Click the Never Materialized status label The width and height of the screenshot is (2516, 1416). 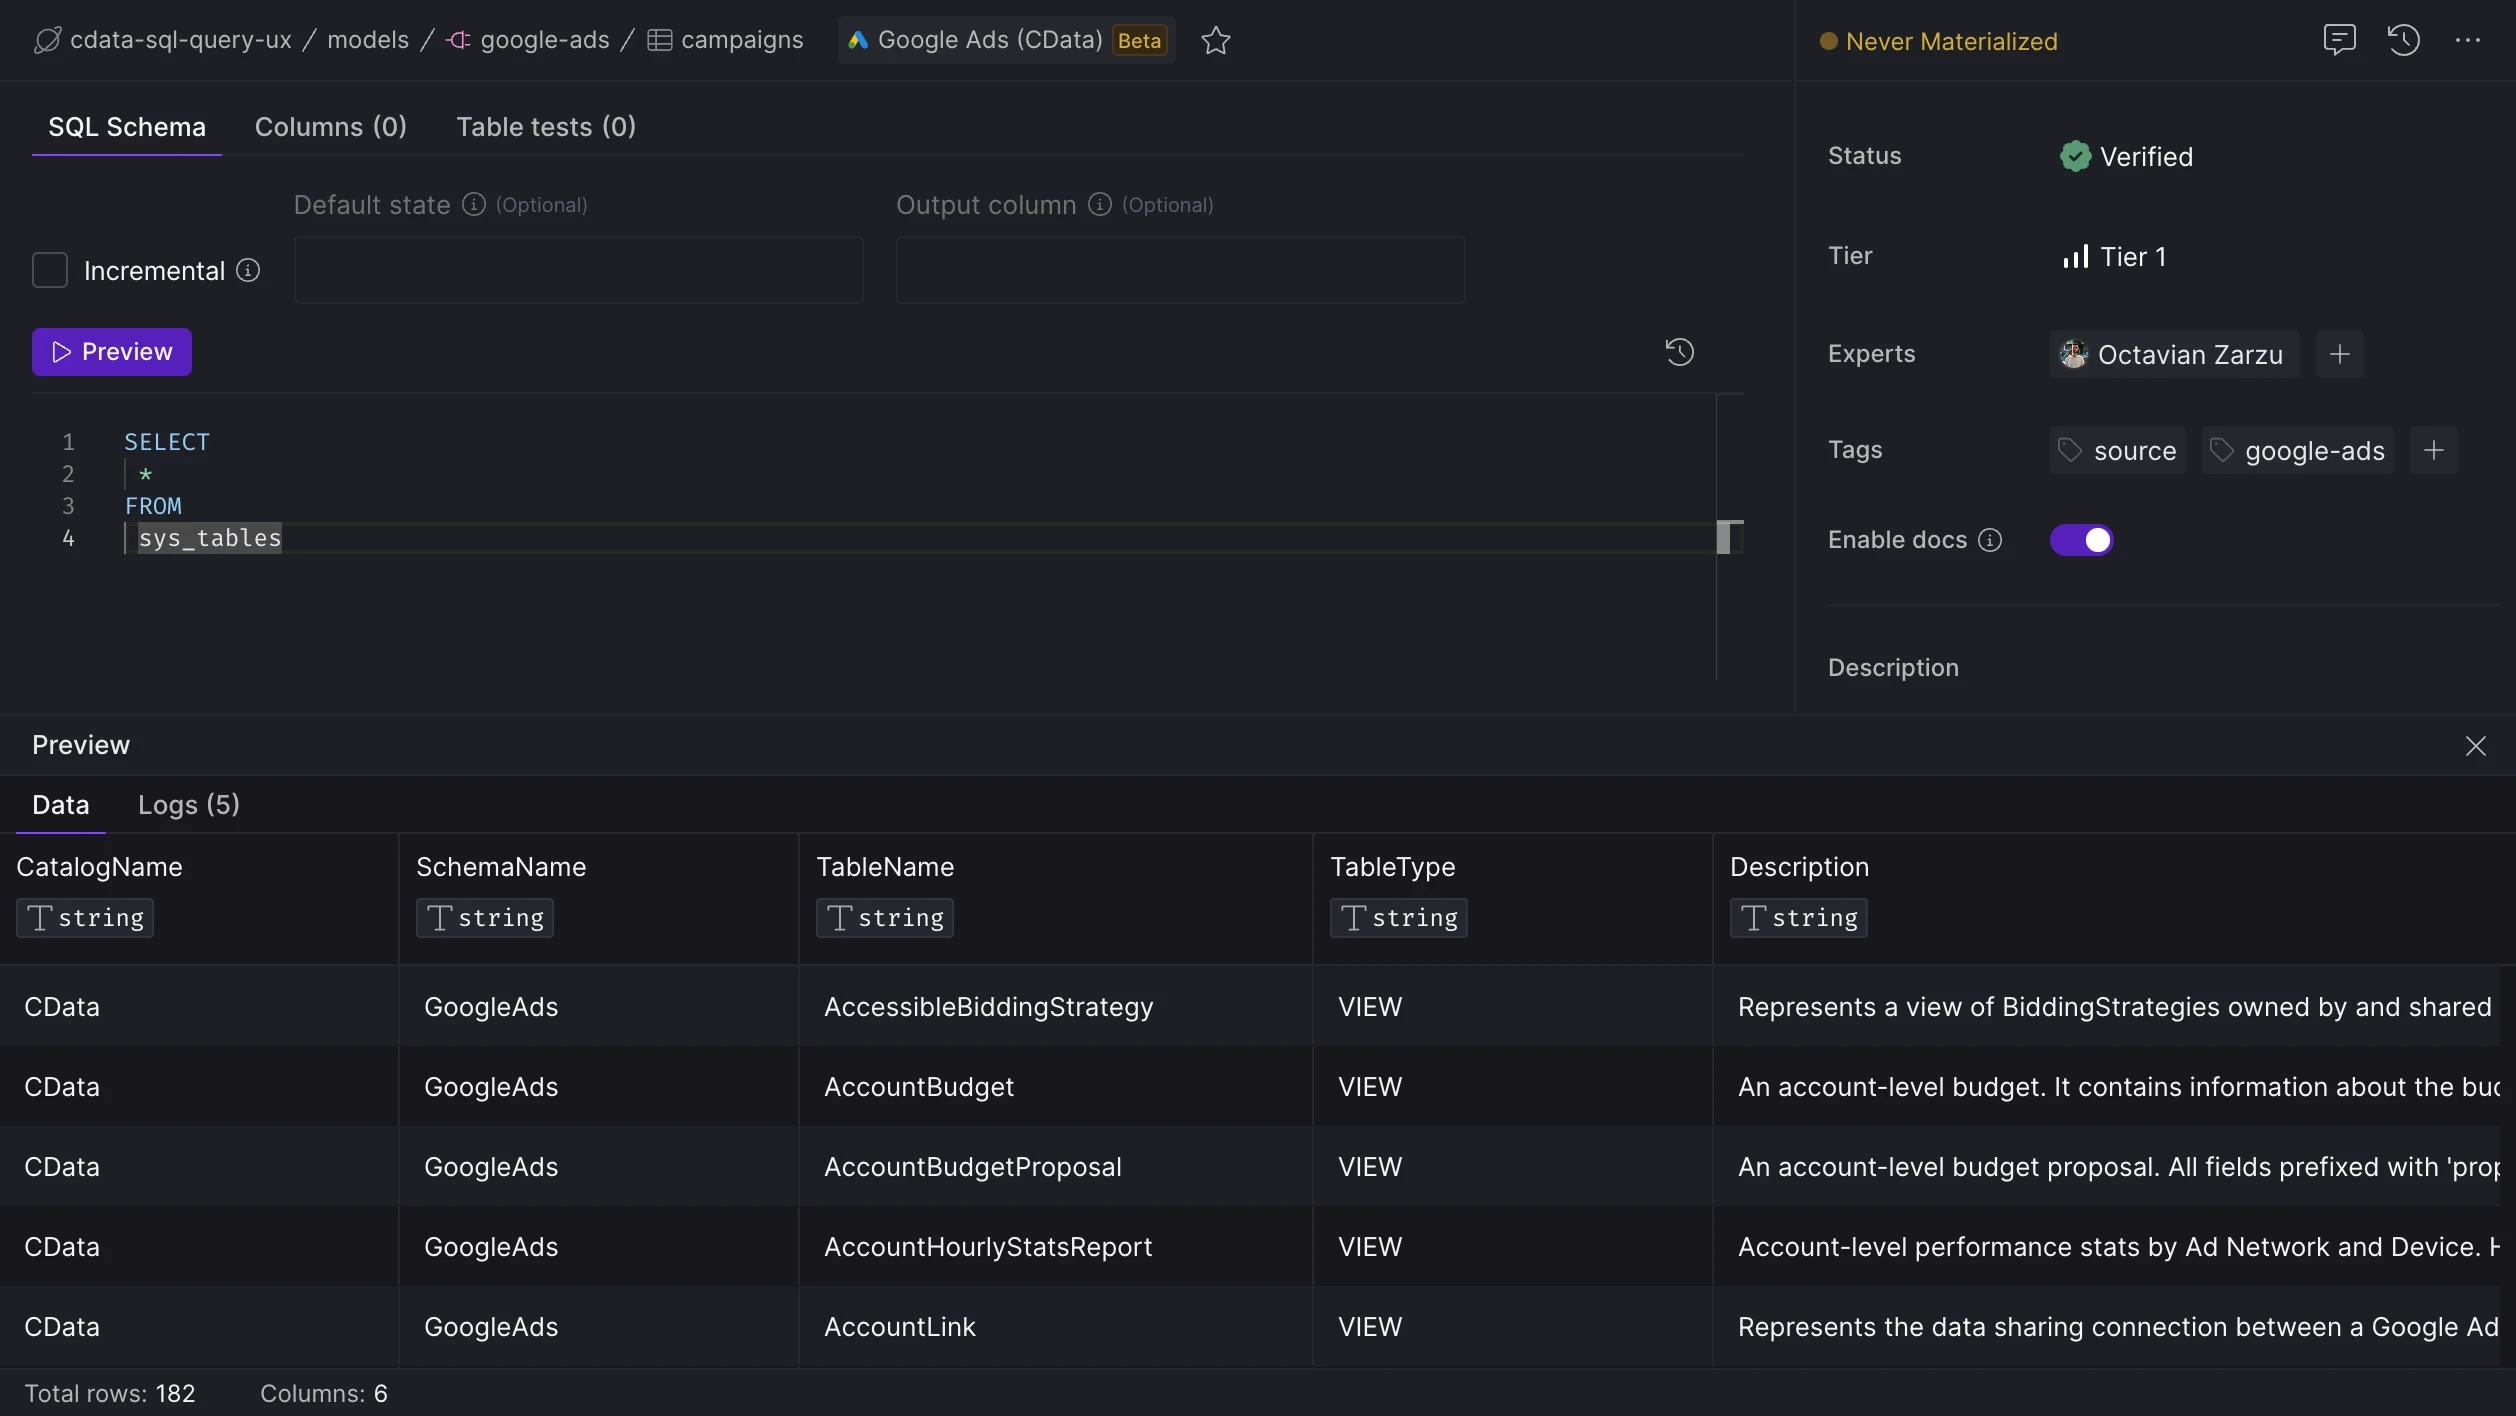point(1951,41)
